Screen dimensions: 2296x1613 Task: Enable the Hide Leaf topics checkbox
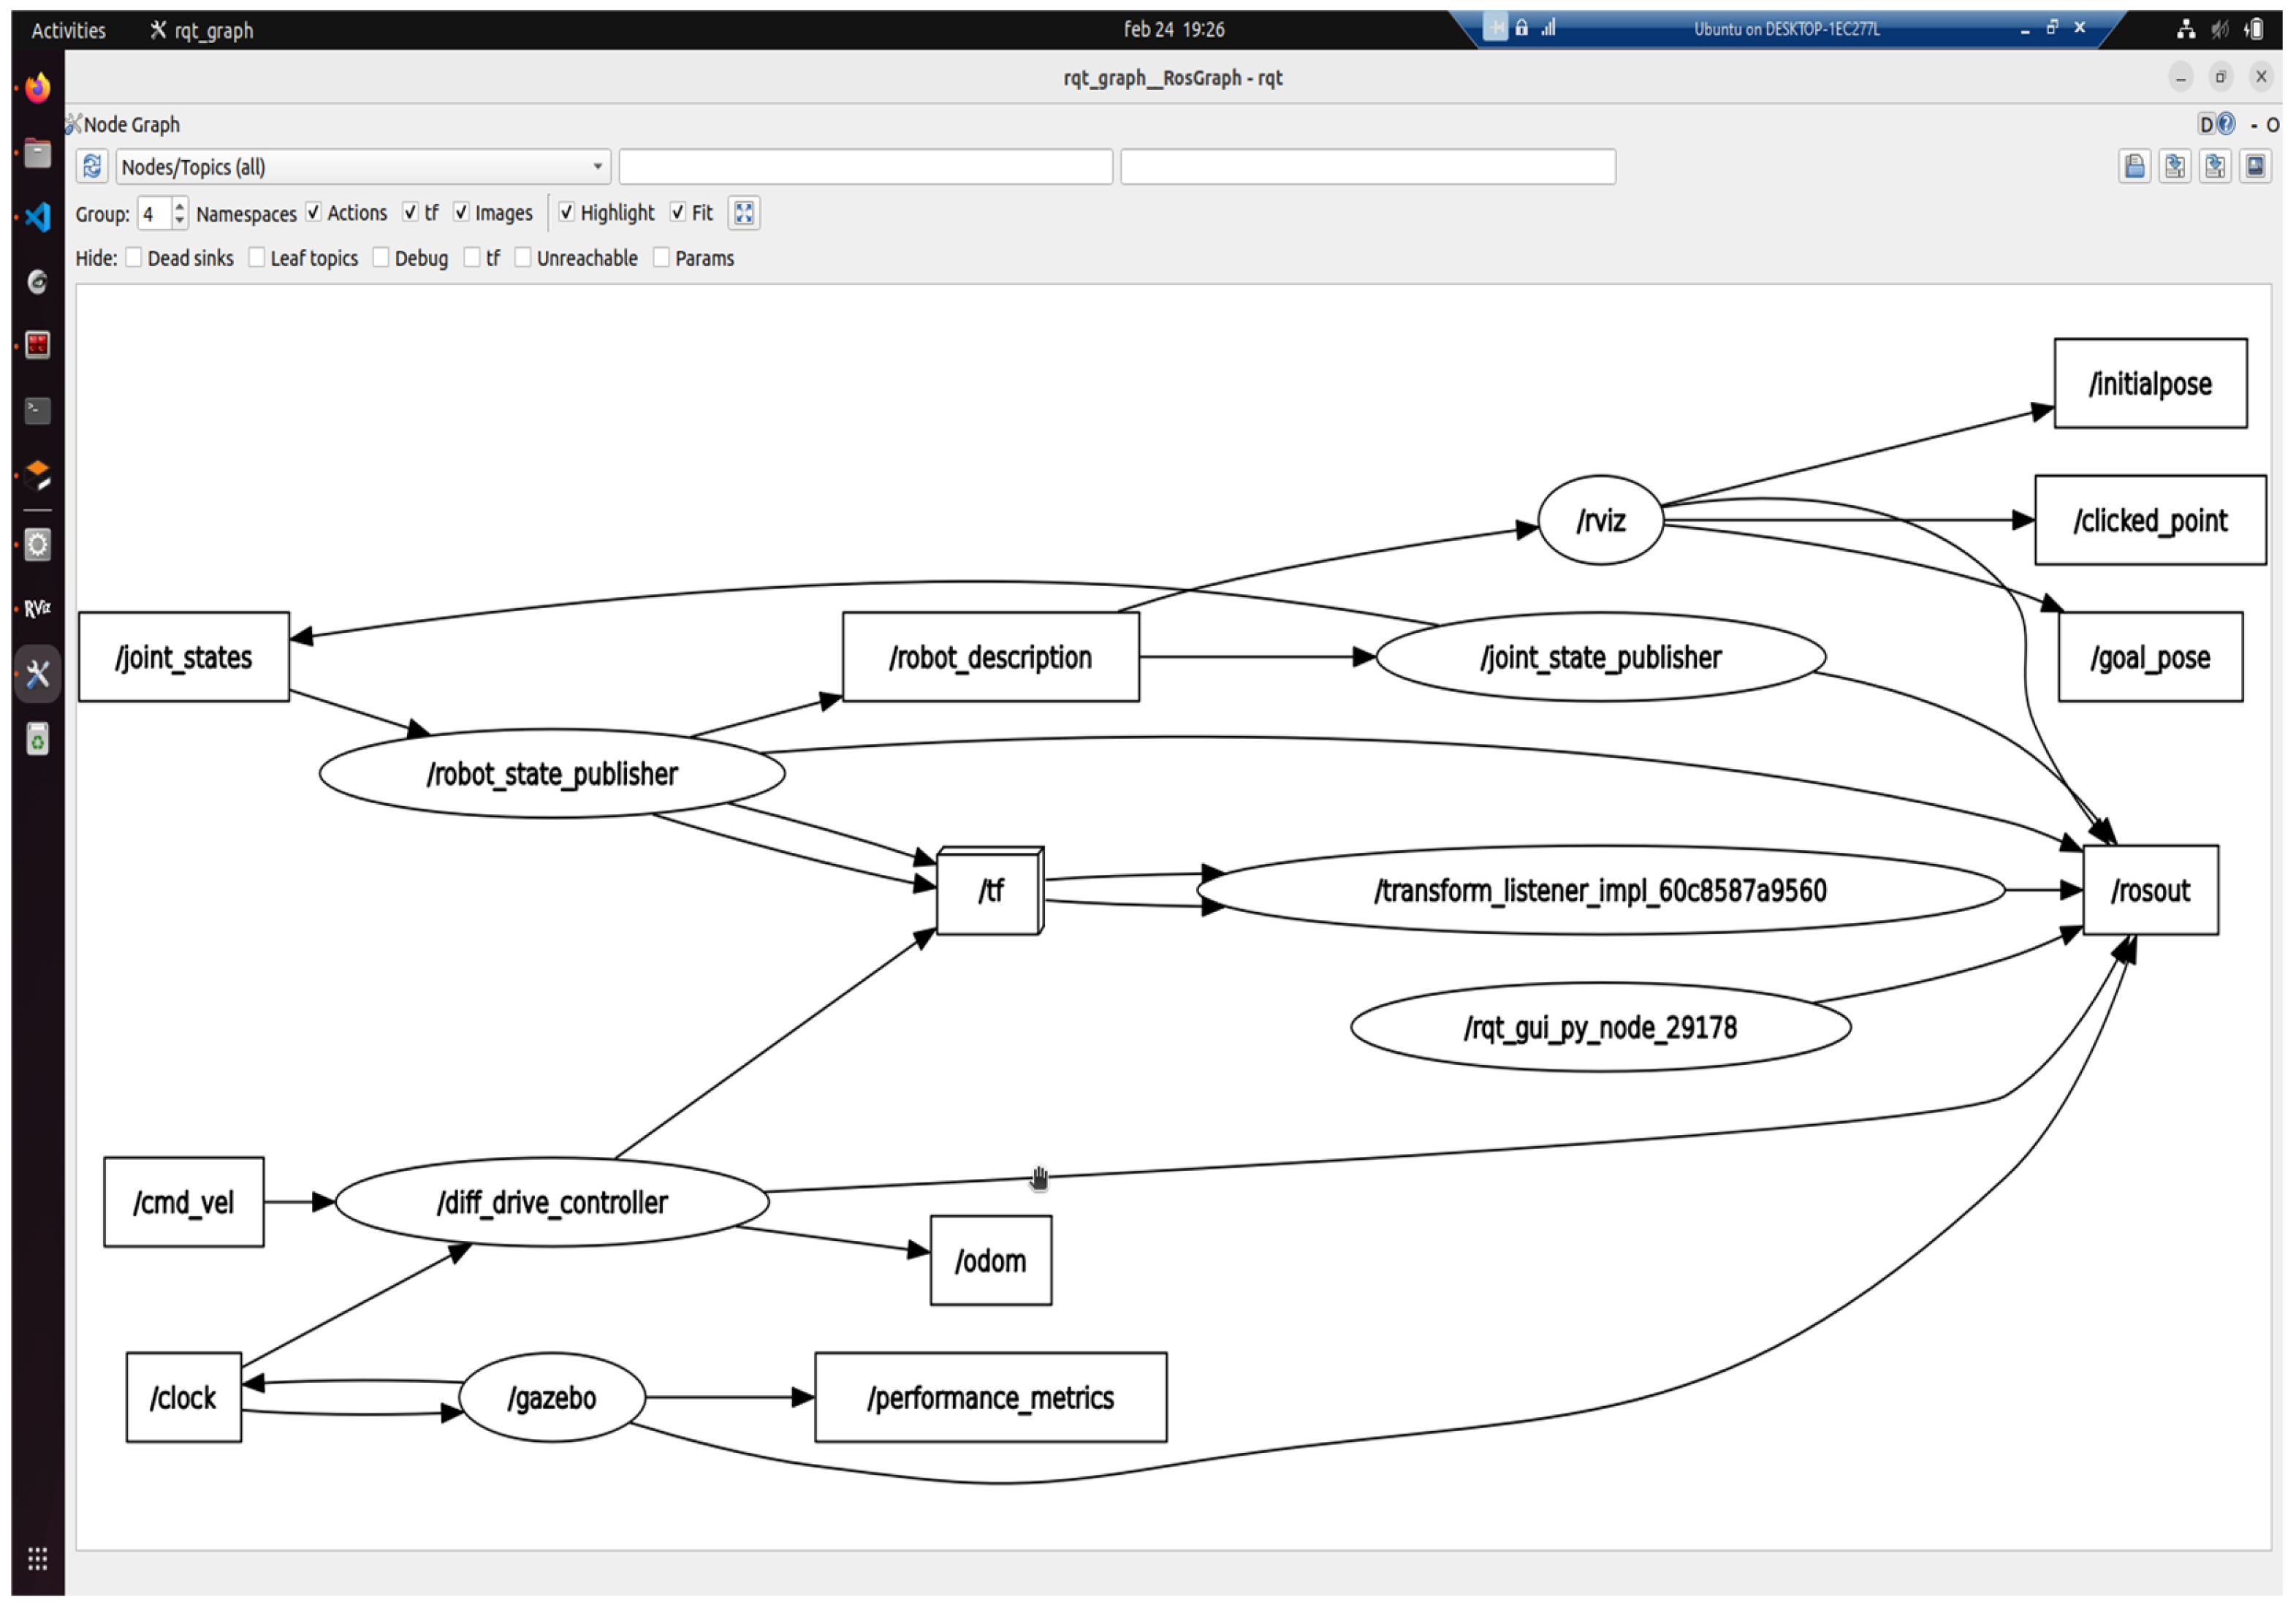(x=257, y=258)
